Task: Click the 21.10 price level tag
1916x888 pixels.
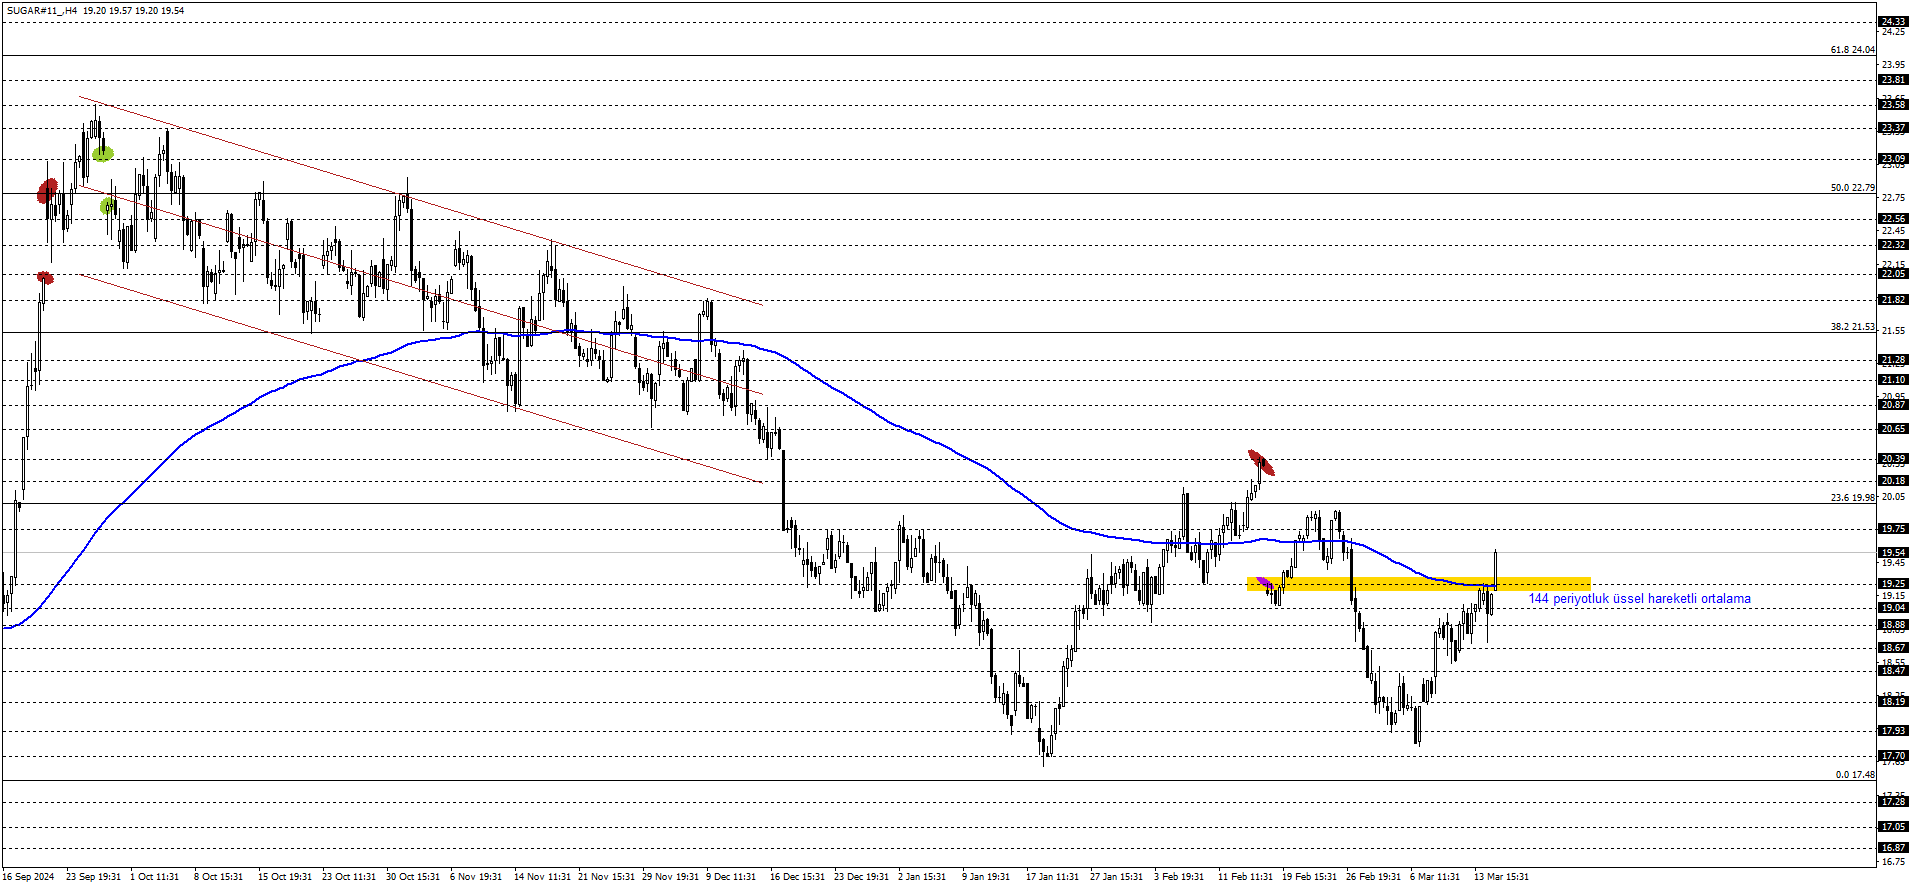Action: coord(1893,380)
